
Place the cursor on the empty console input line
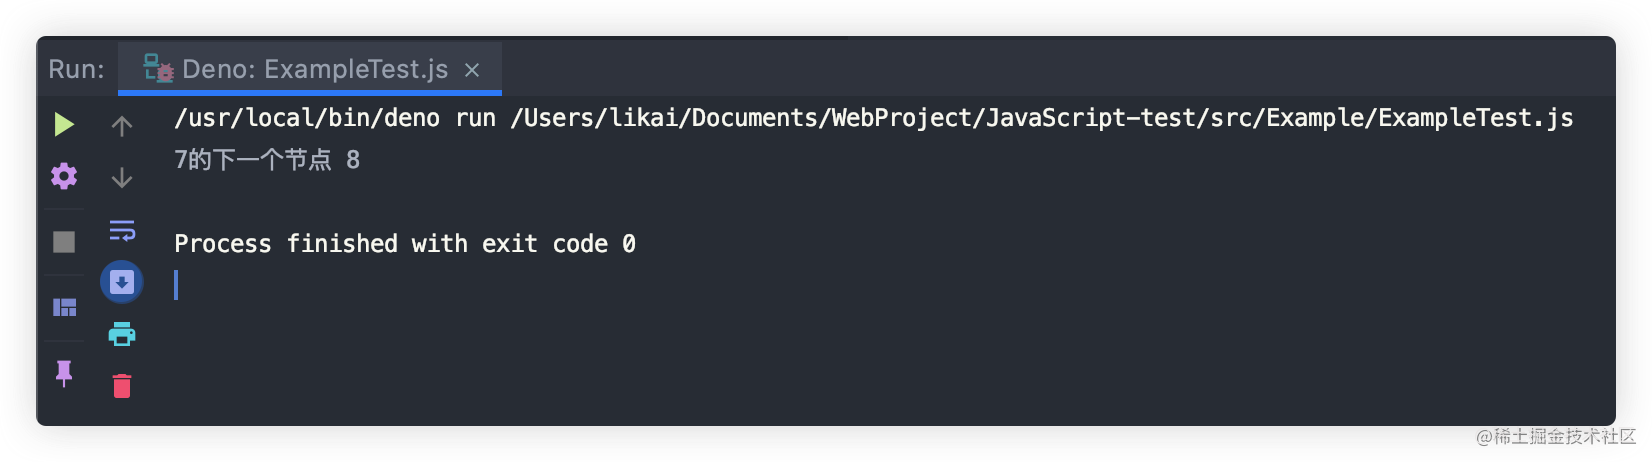(x=176, y=285)
